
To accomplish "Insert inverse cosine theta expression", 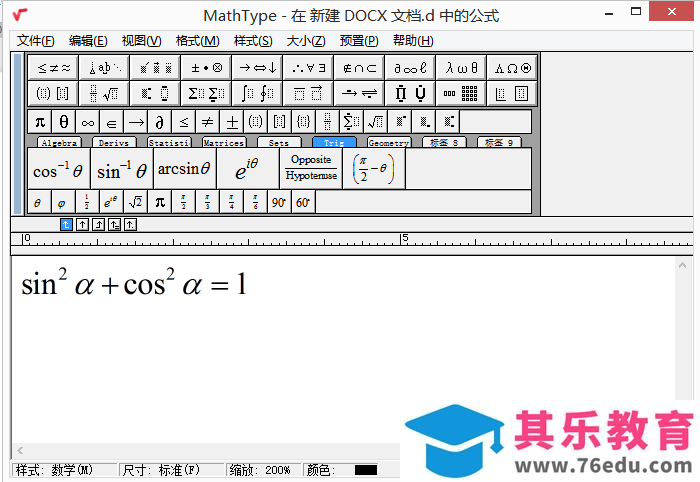I will [59, 169].
